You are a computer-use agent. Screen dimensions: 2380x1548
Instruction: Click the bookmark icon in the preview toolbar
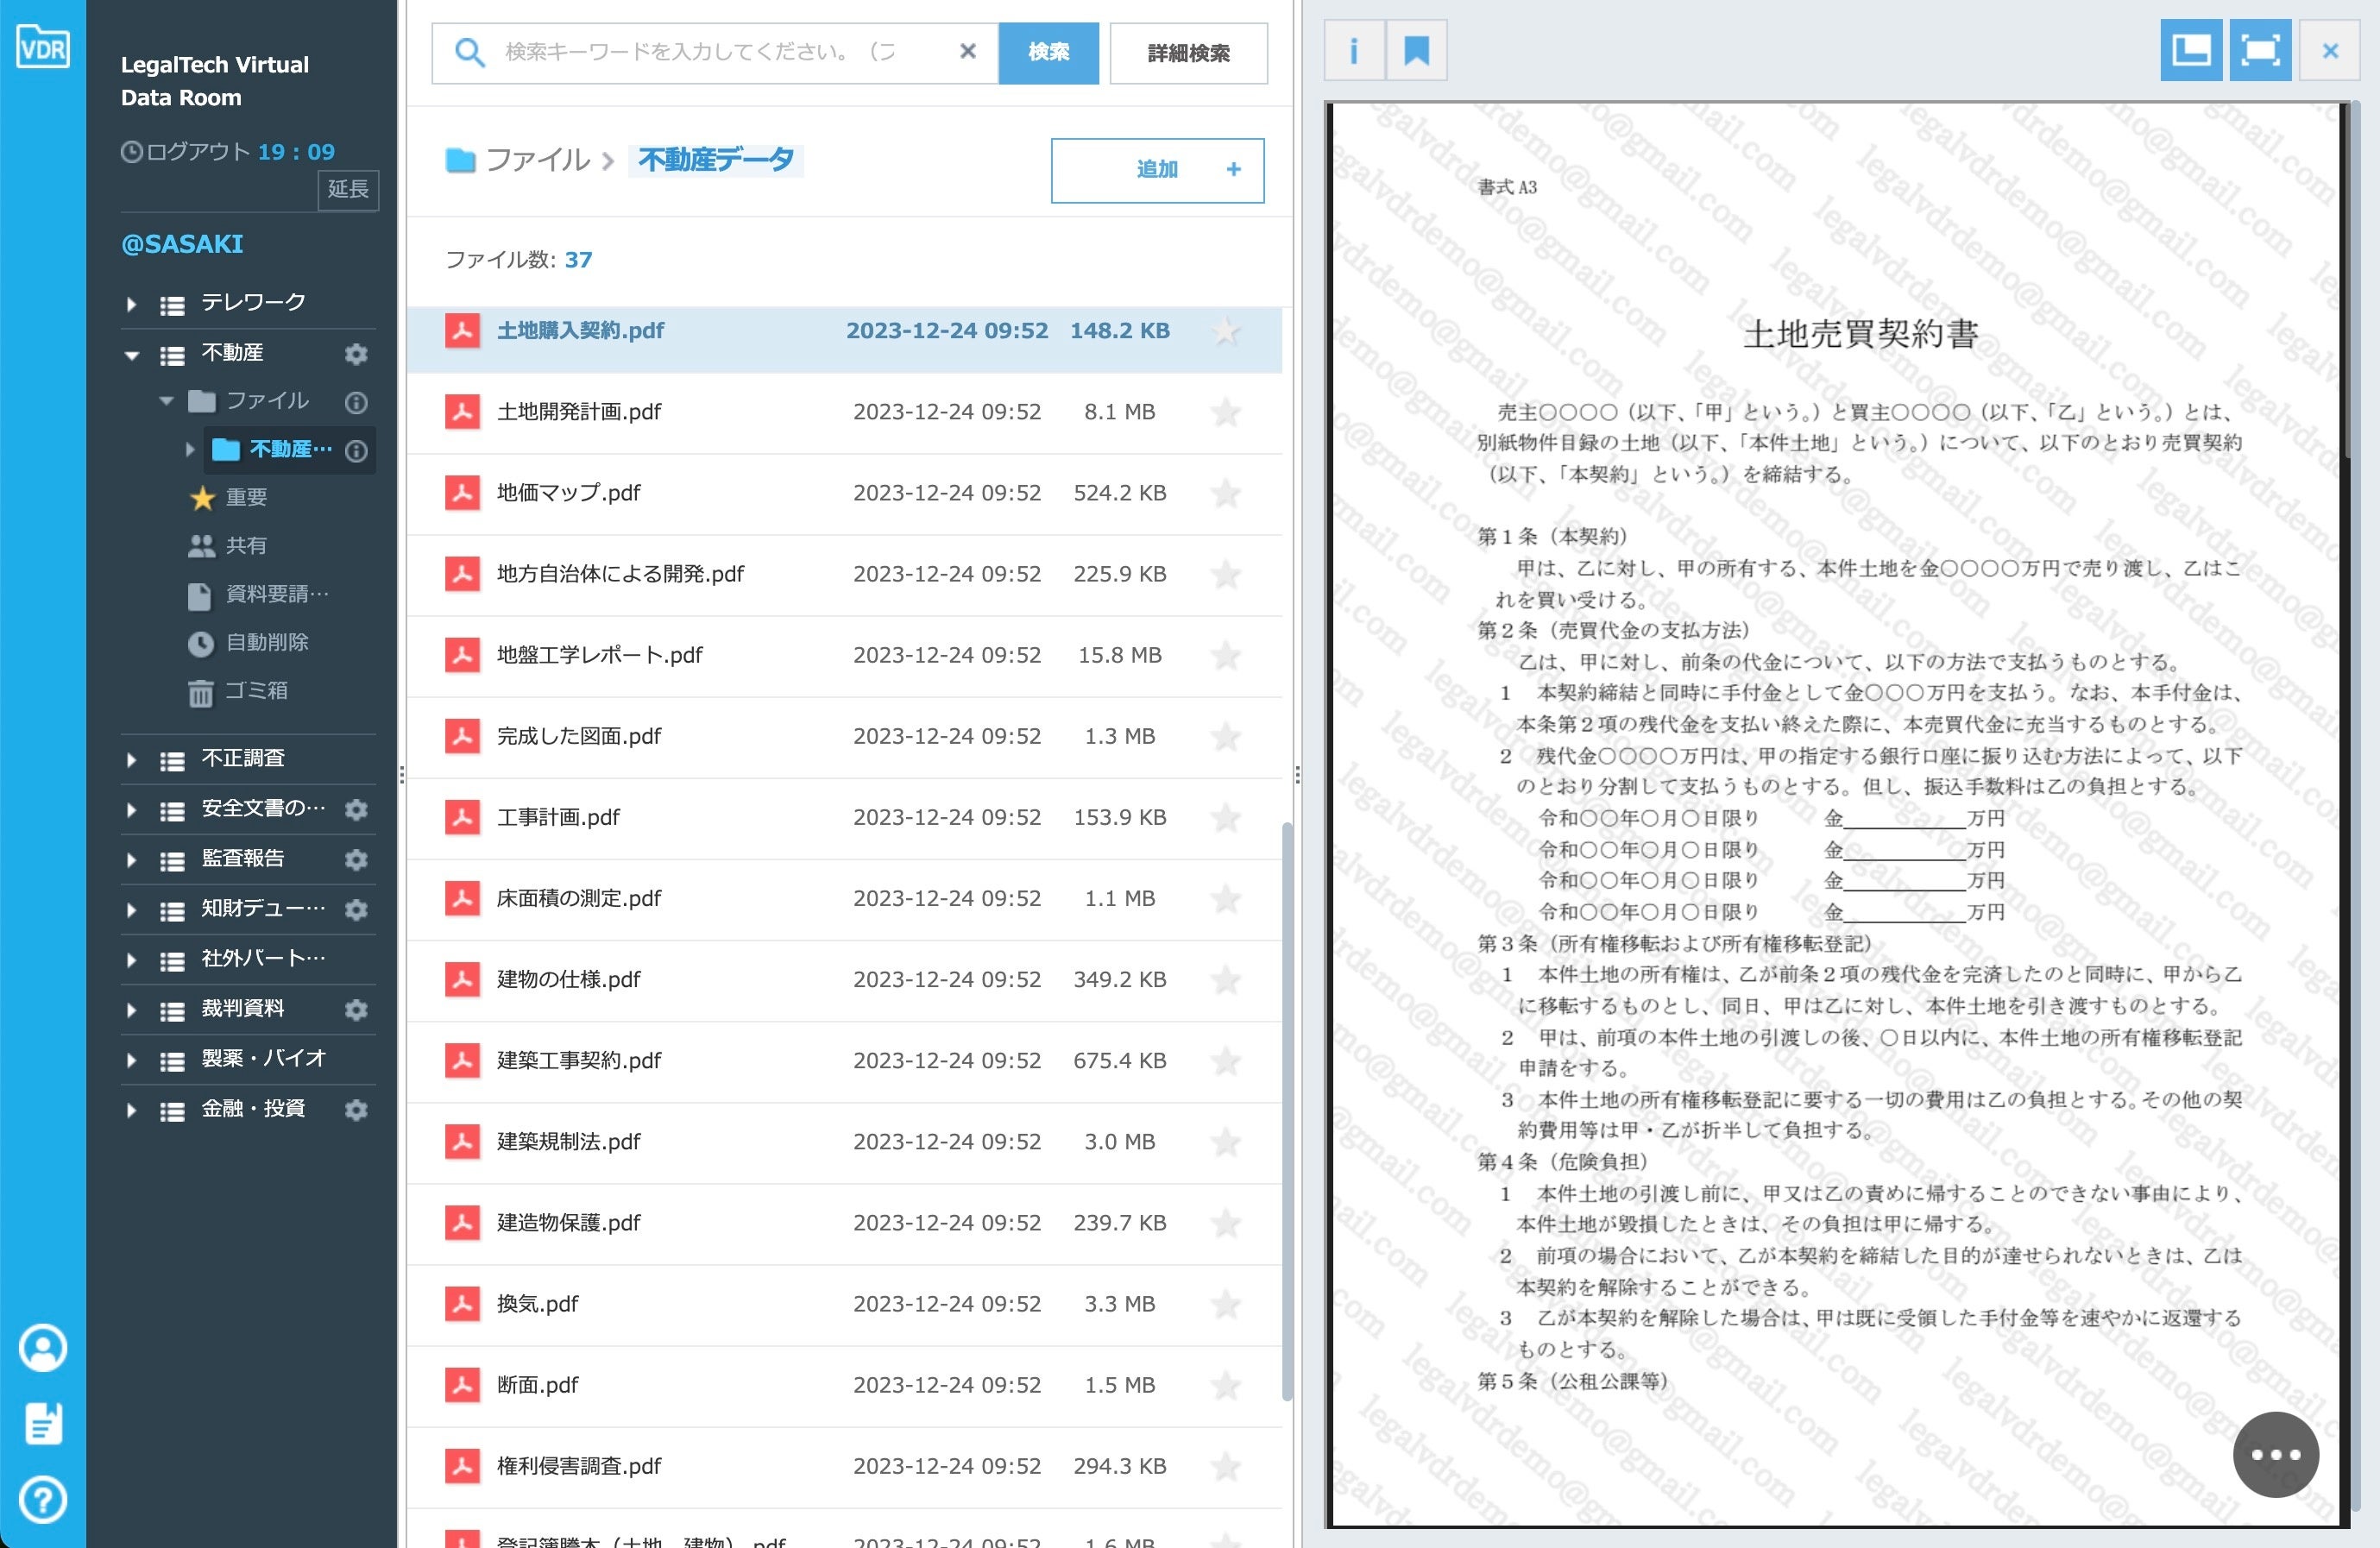tap(1416, 50)
